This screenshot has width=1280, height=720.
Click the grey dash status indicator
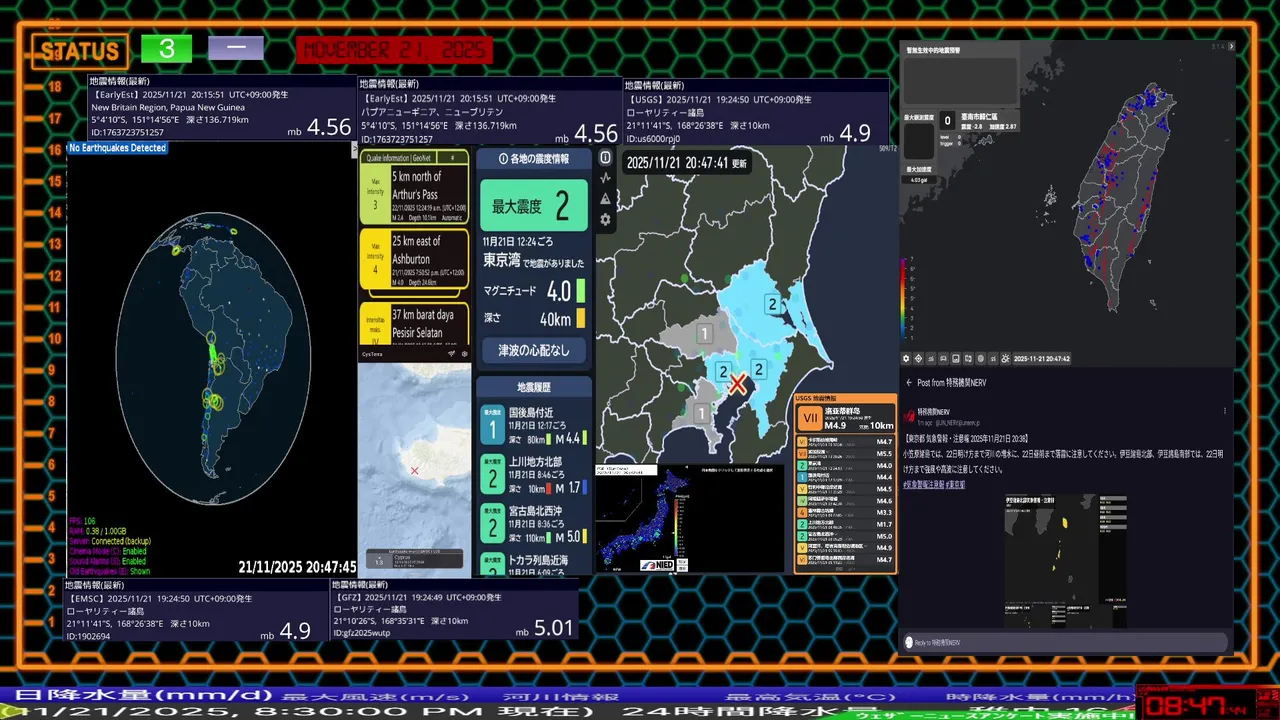pos(236,48)
